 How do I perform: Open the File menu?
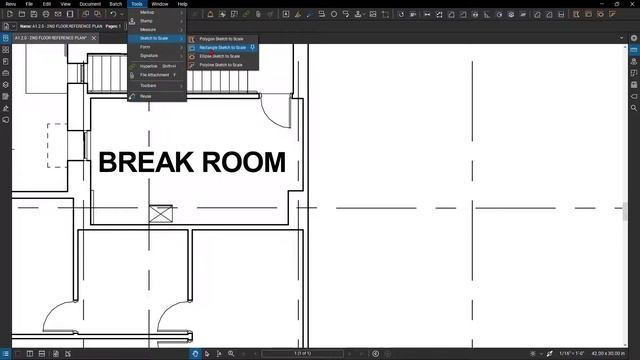[29, 4]
